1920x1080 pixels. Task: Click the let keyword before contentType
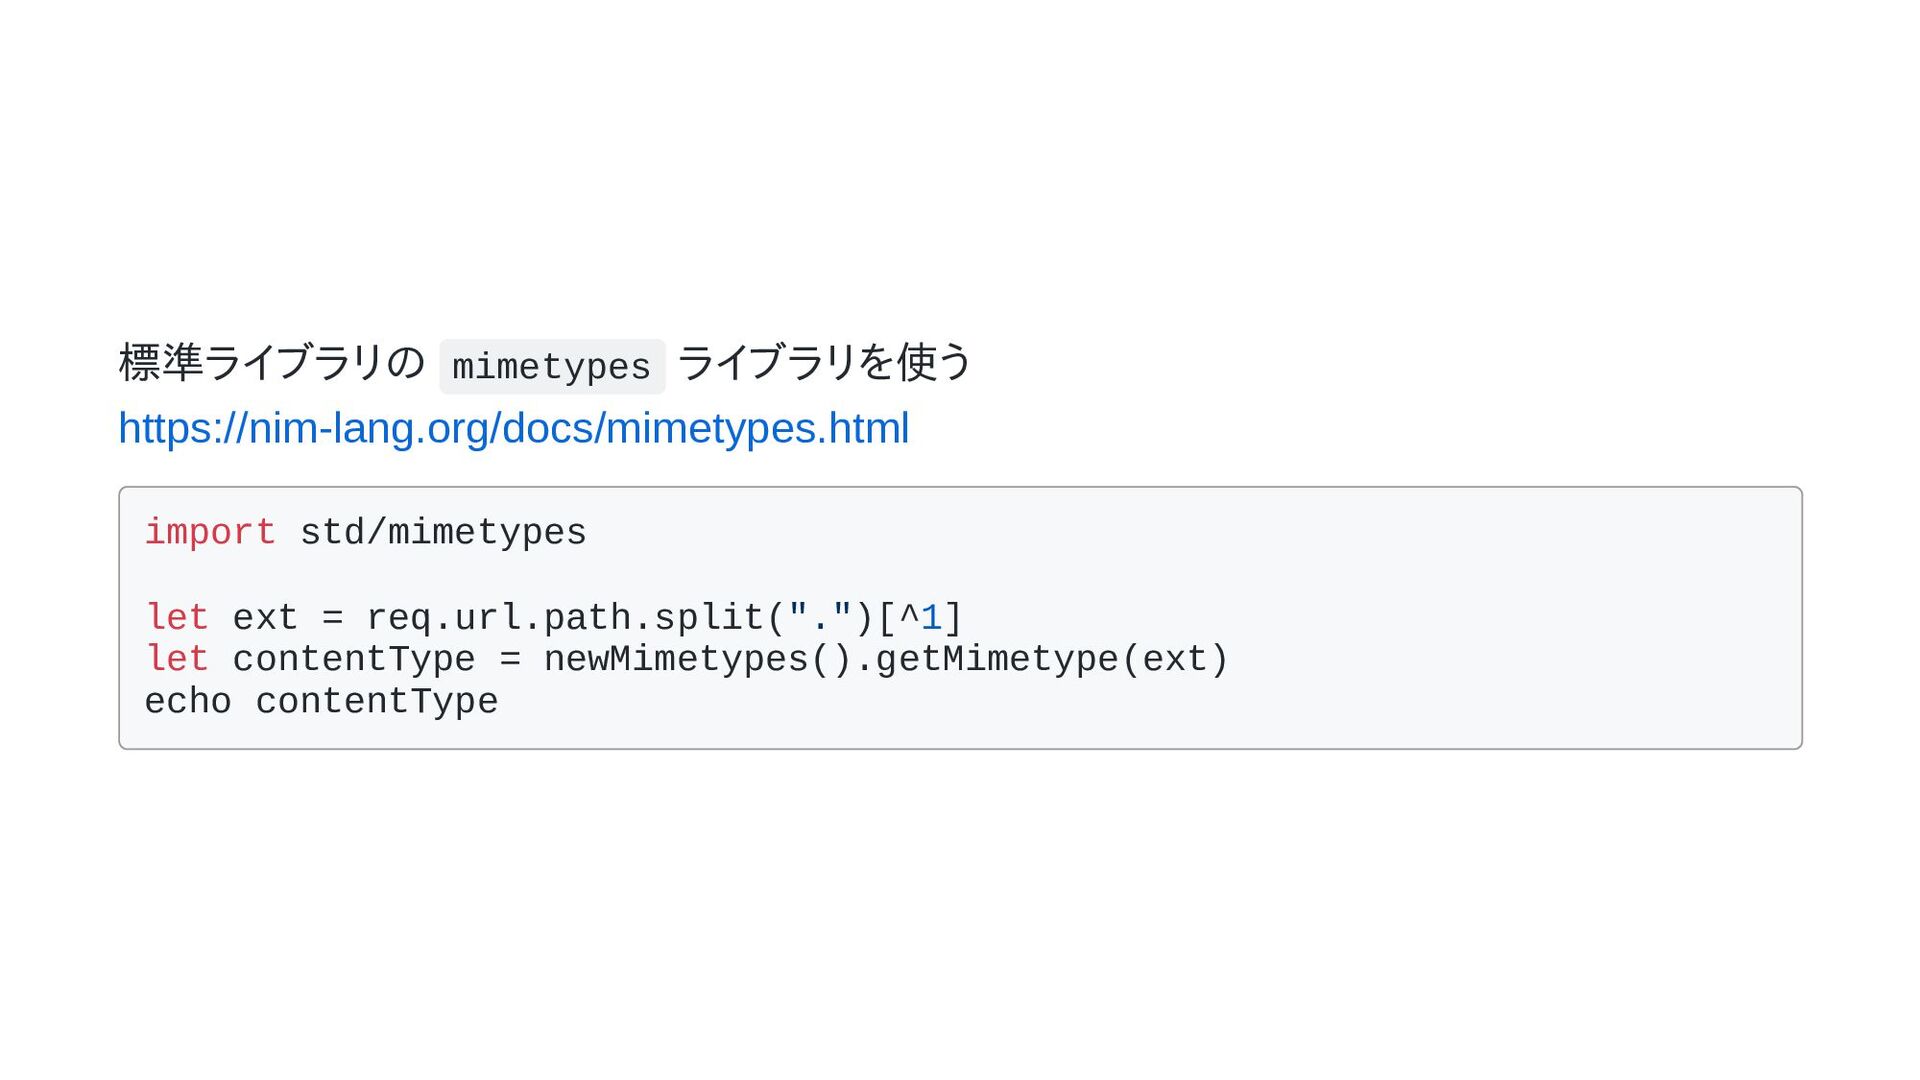[177, 660]
